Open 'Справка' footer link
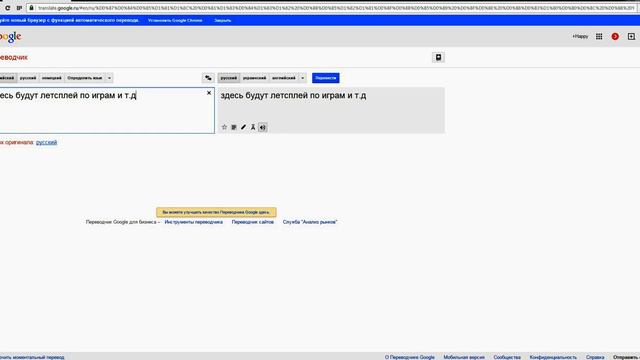The image size is (640, 360). (x=595, y=357)
